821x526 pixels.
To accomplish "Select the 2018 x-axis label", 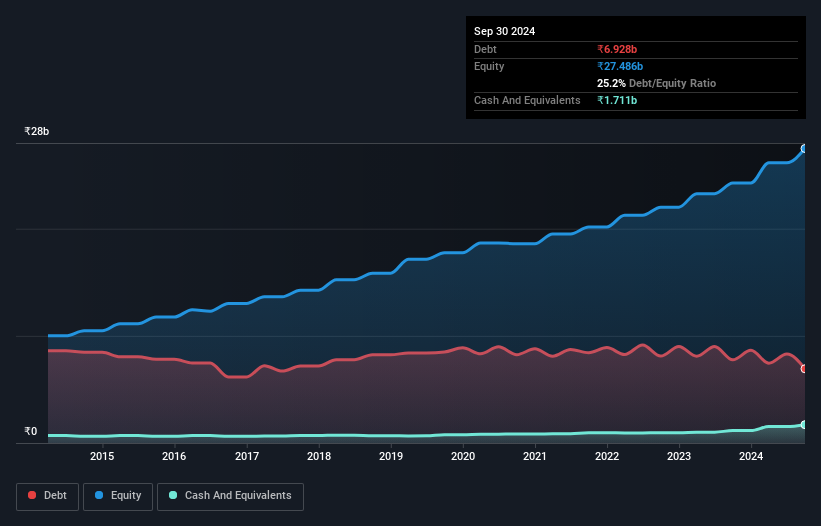I will pos(319,456).
